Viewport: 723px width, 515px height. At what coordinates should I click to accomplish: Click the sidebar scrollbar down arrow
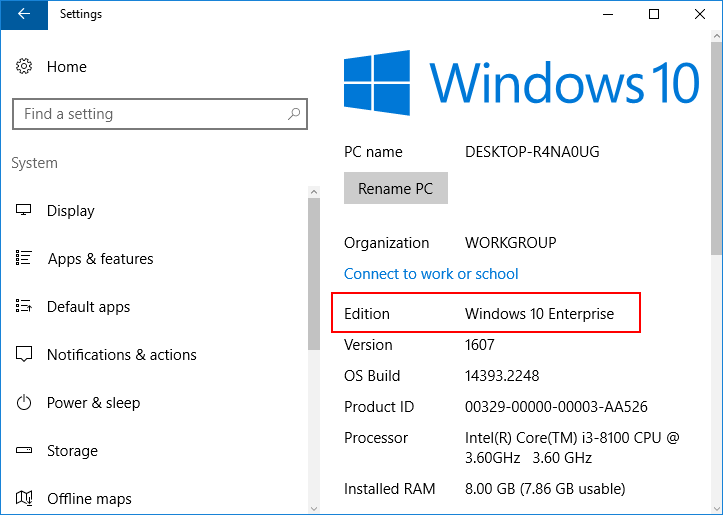tap(314, 509)
